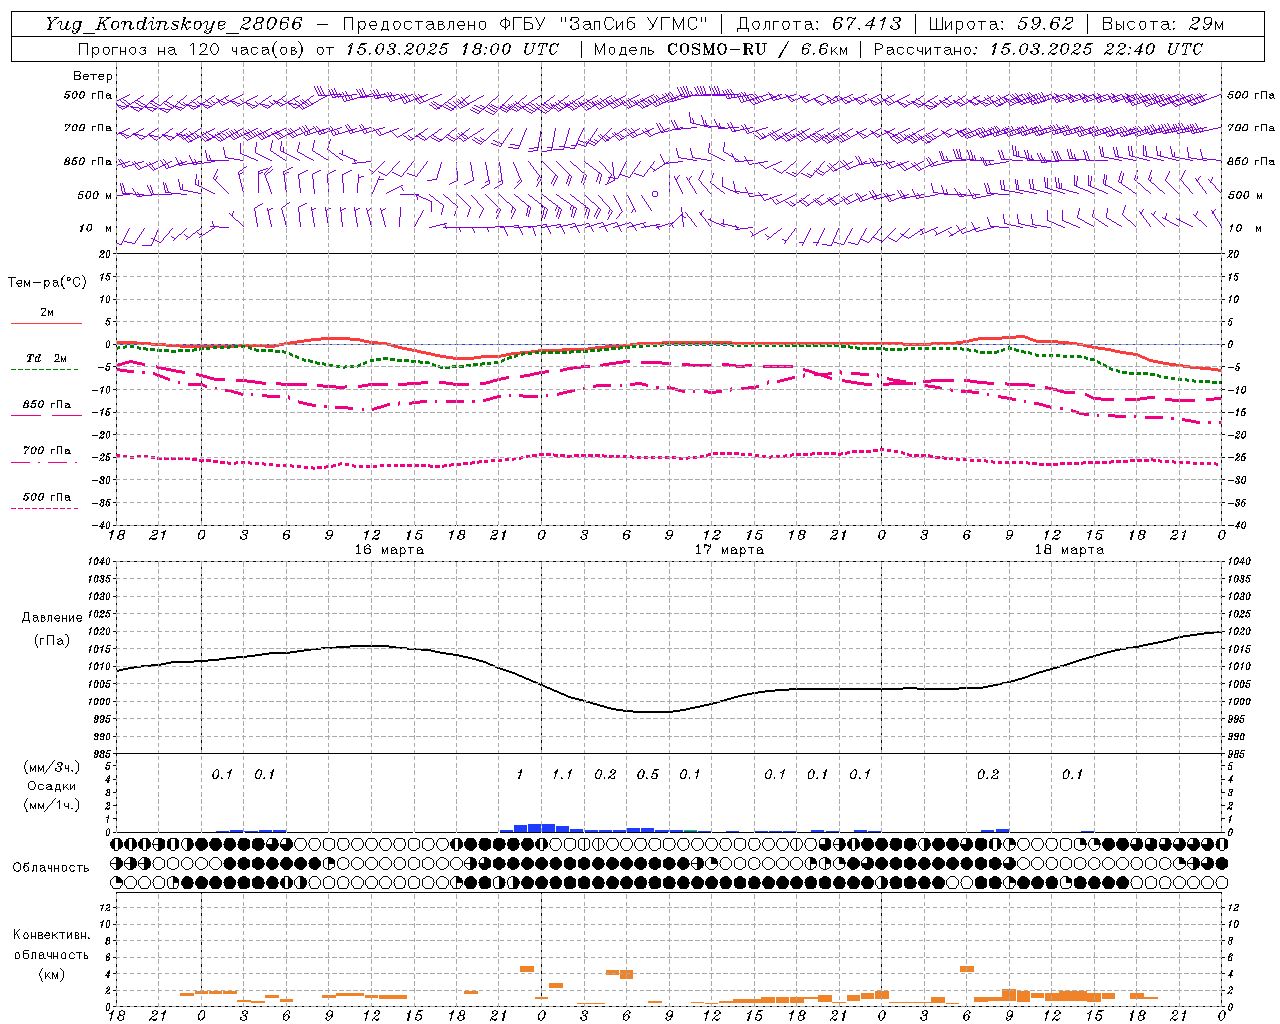This screenshot has height=1024, width=1280.
Task: Click the 3-hour precipitation value 1.1
Action: coord(562,774)
